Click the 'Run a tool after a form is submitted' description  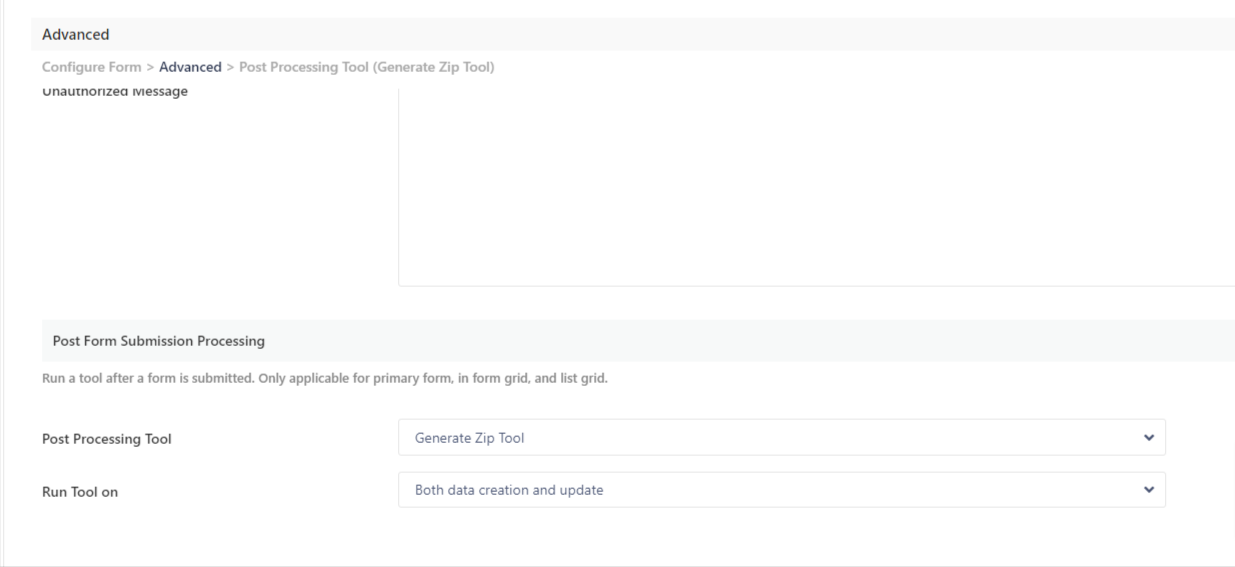click(x=325, y=379)
